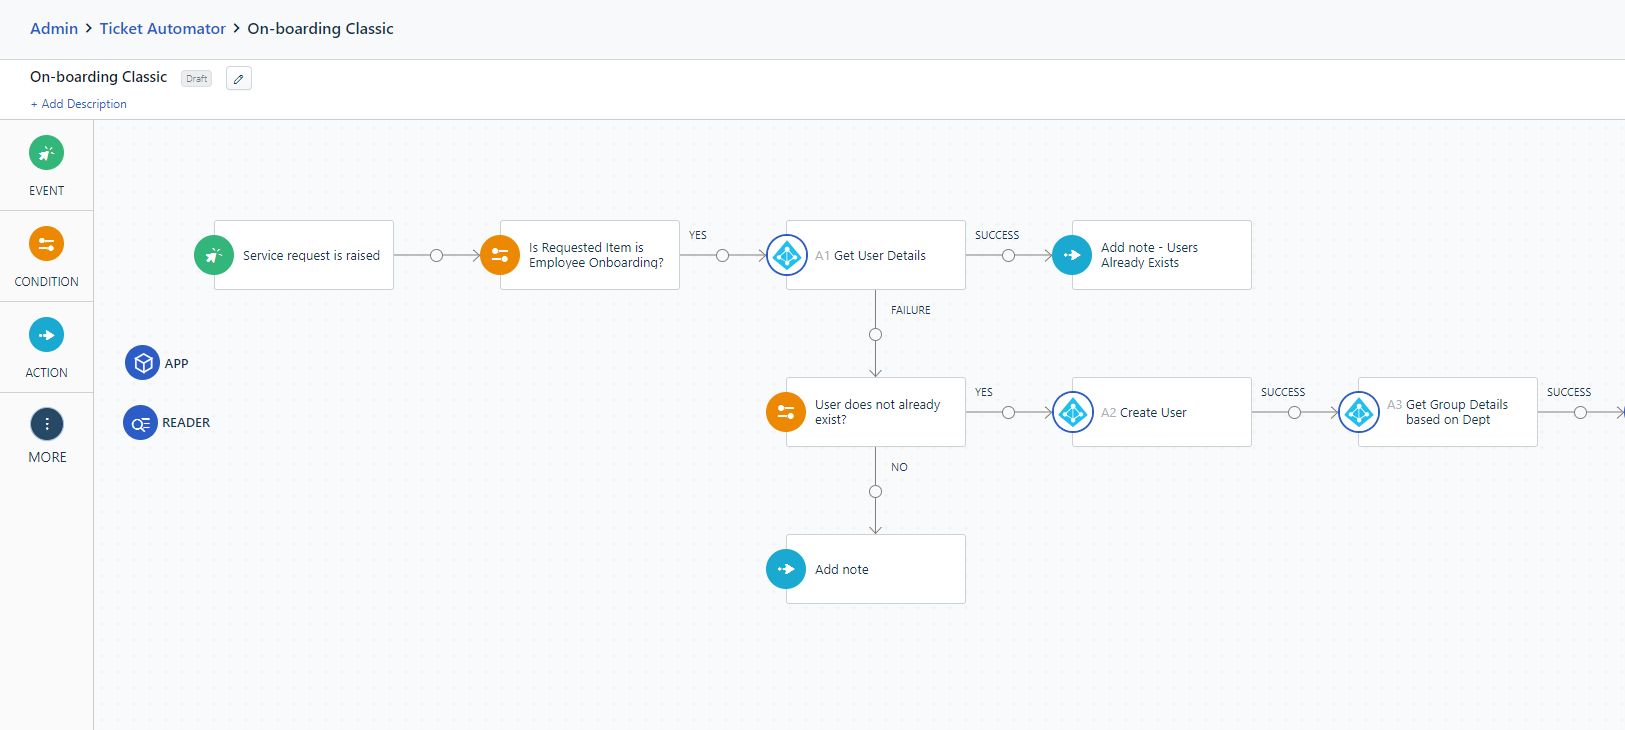Image resolution: width=1625 pixels, height=730 pixels.
Task: Open the Add note - Users Already Exists node
Action: coord(1162,255)
